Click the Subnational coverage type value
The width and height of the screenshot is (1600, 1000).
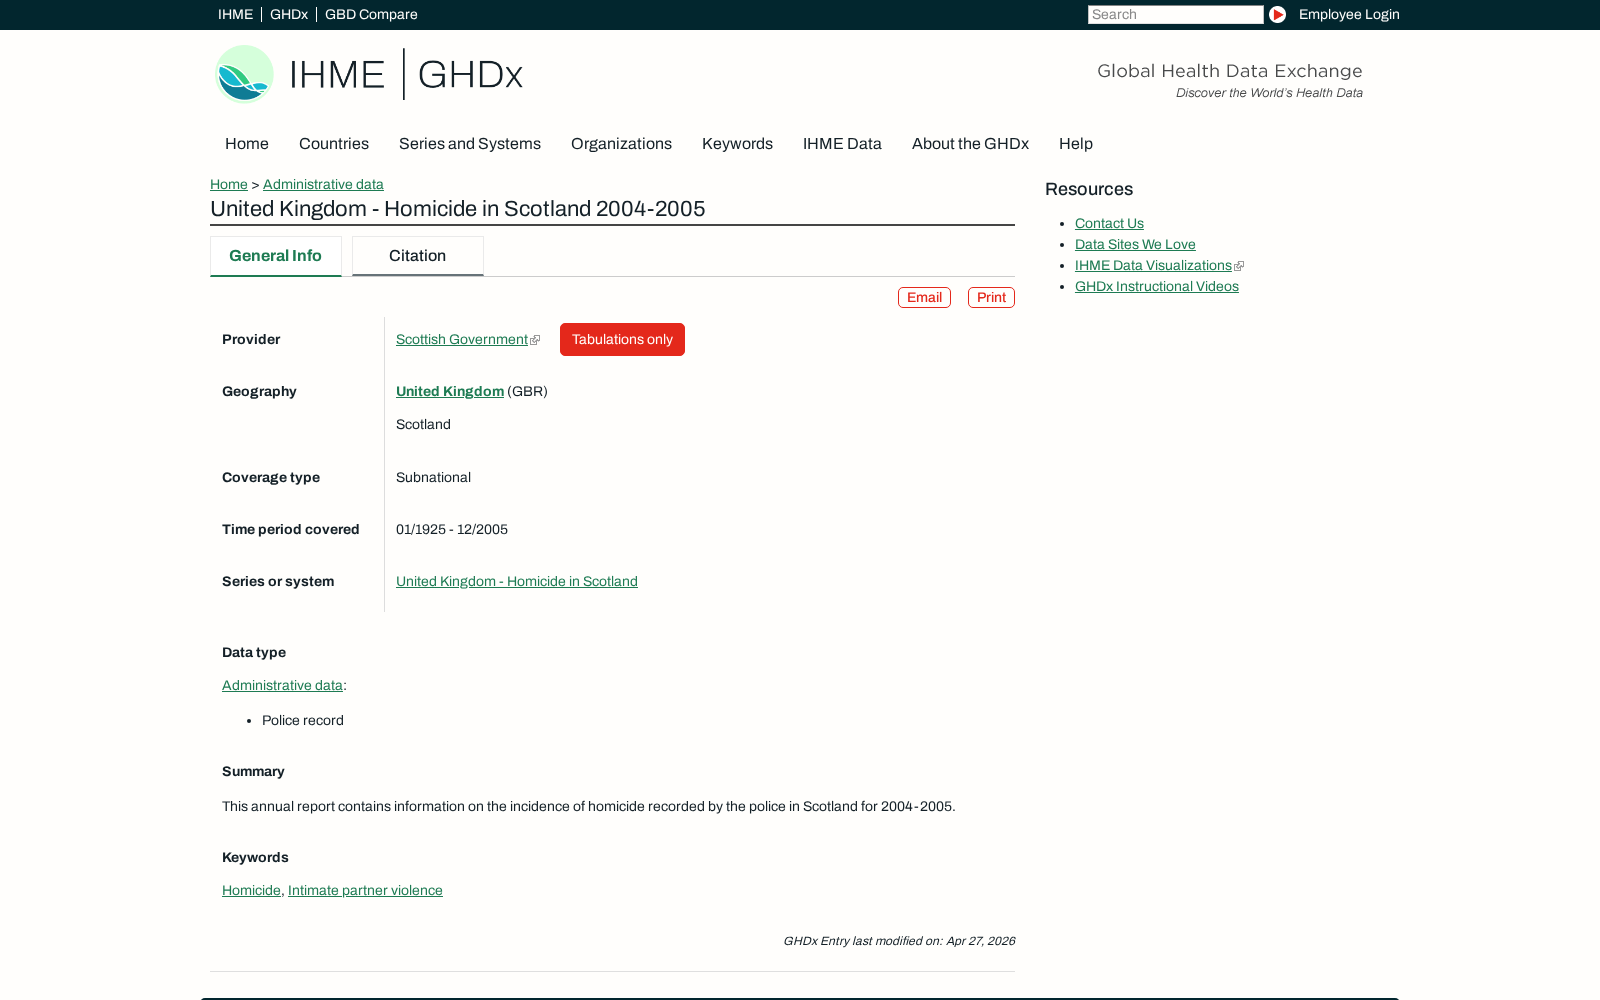click(433, 477)
